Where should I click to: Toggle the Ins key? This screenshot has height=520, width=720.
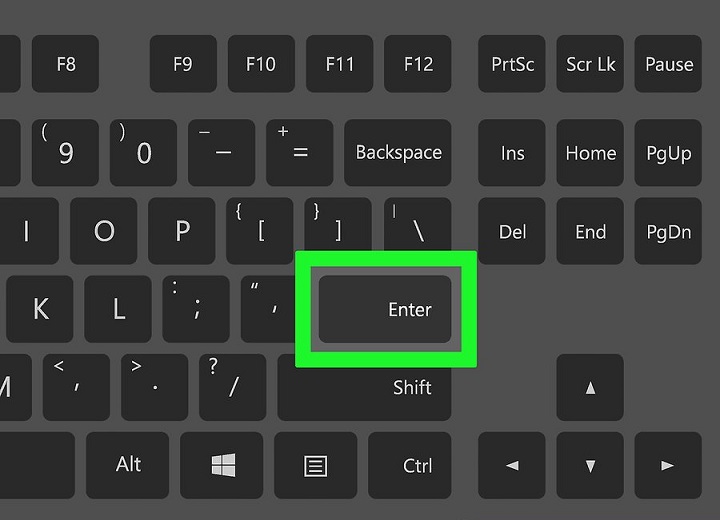coord(512,153)
